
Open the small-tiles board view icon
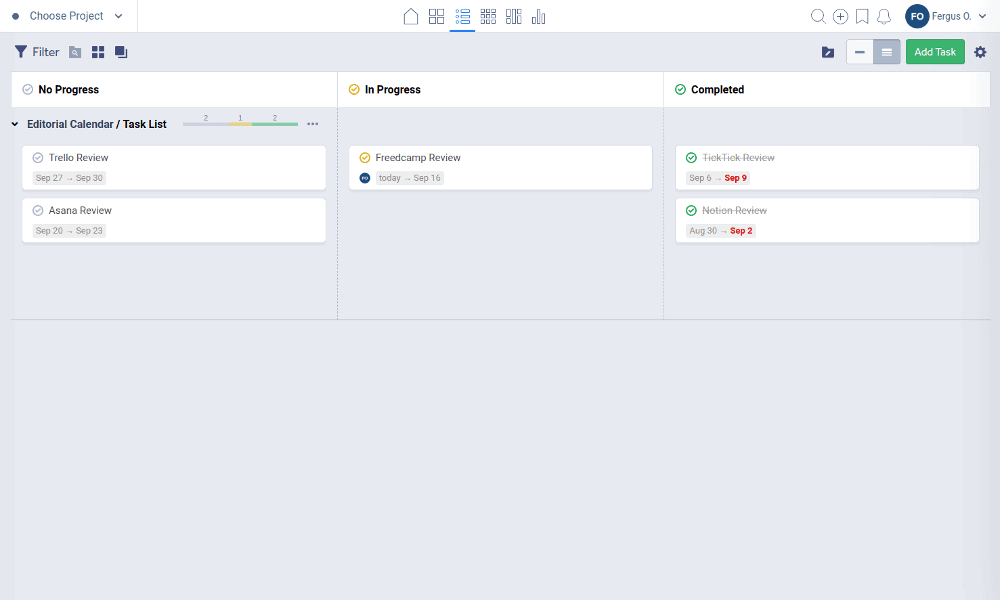[x=488, y=17]
